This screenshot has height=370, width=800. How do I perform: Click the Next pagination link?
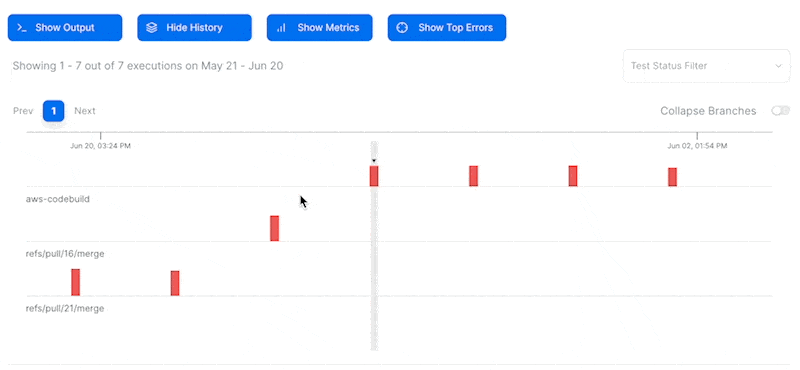pos(85,111)
